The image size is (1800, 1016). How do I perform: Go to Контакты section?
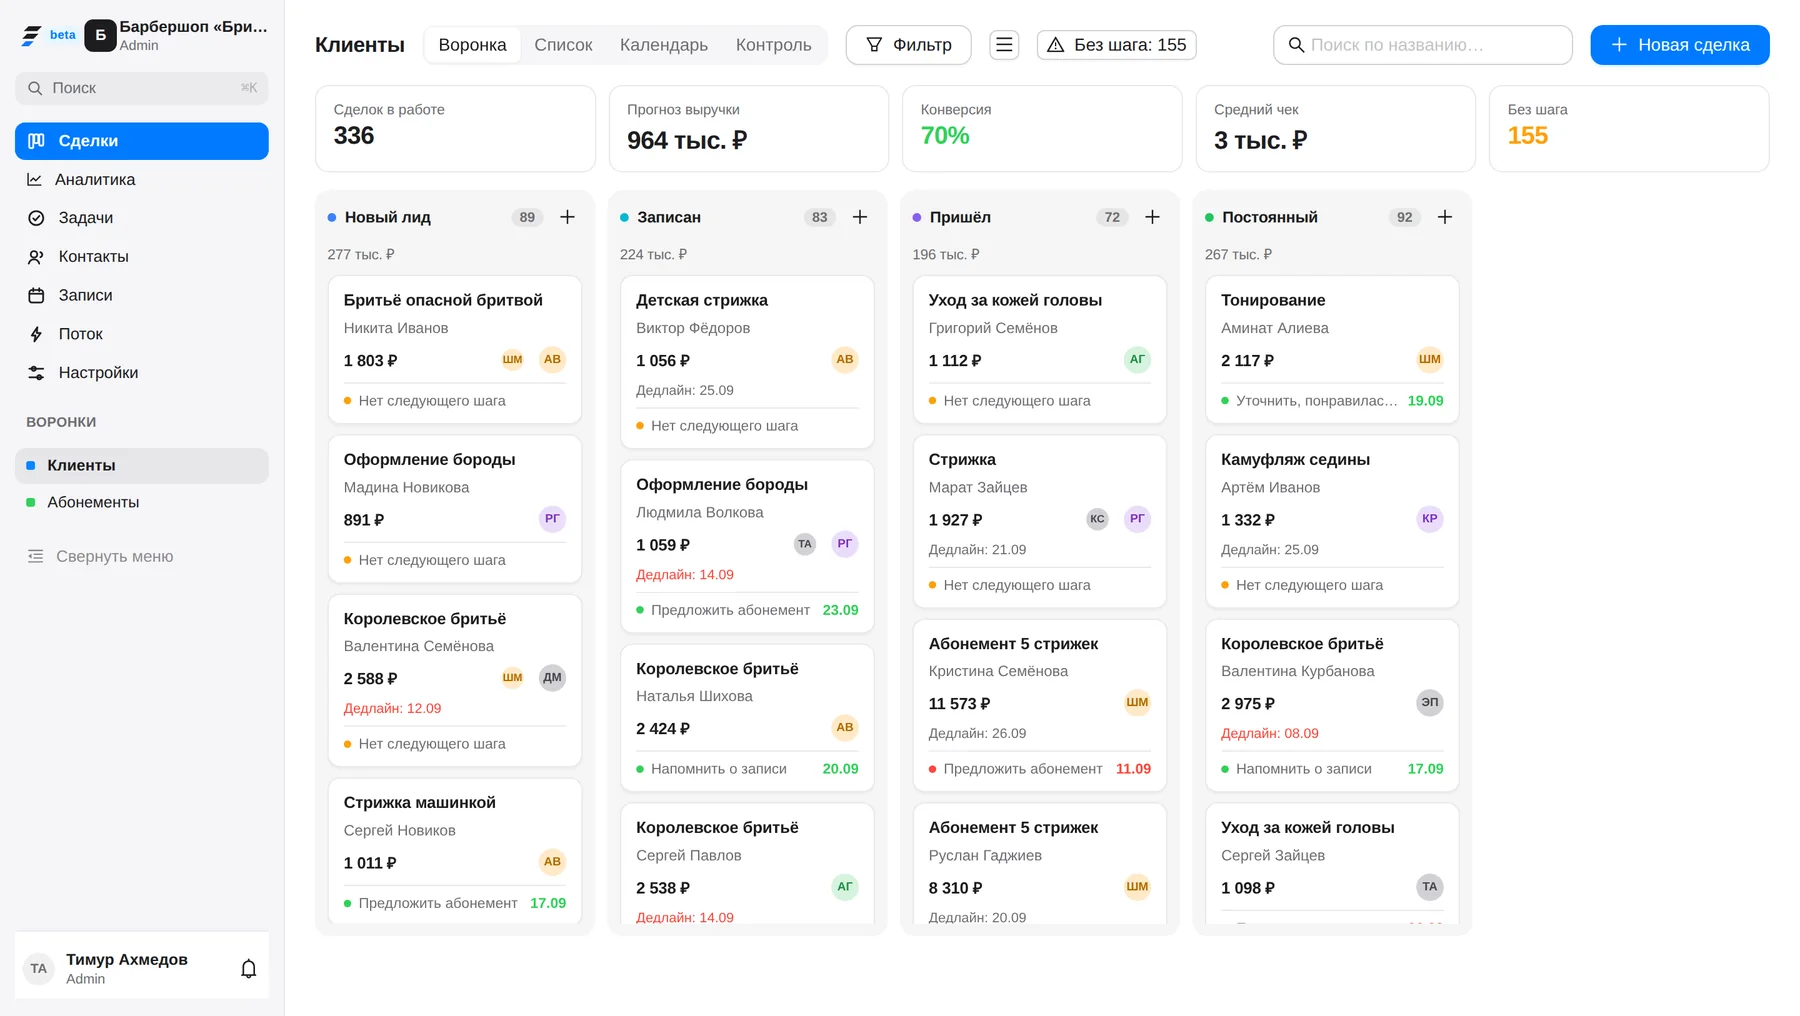point(142,257)
